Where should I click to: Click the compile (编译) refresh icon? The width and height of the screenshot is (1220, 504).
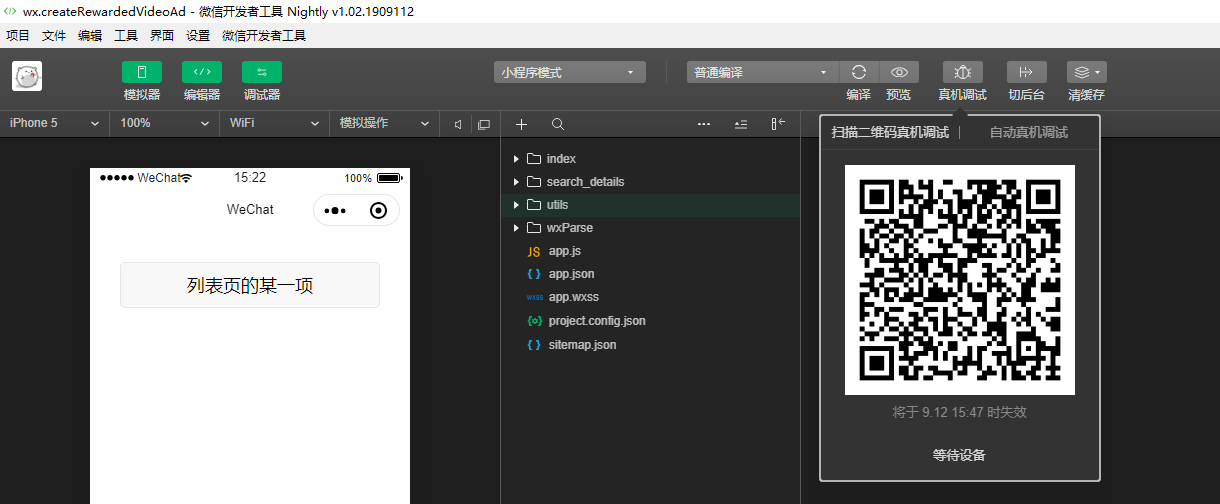click(x=858, y=72)
